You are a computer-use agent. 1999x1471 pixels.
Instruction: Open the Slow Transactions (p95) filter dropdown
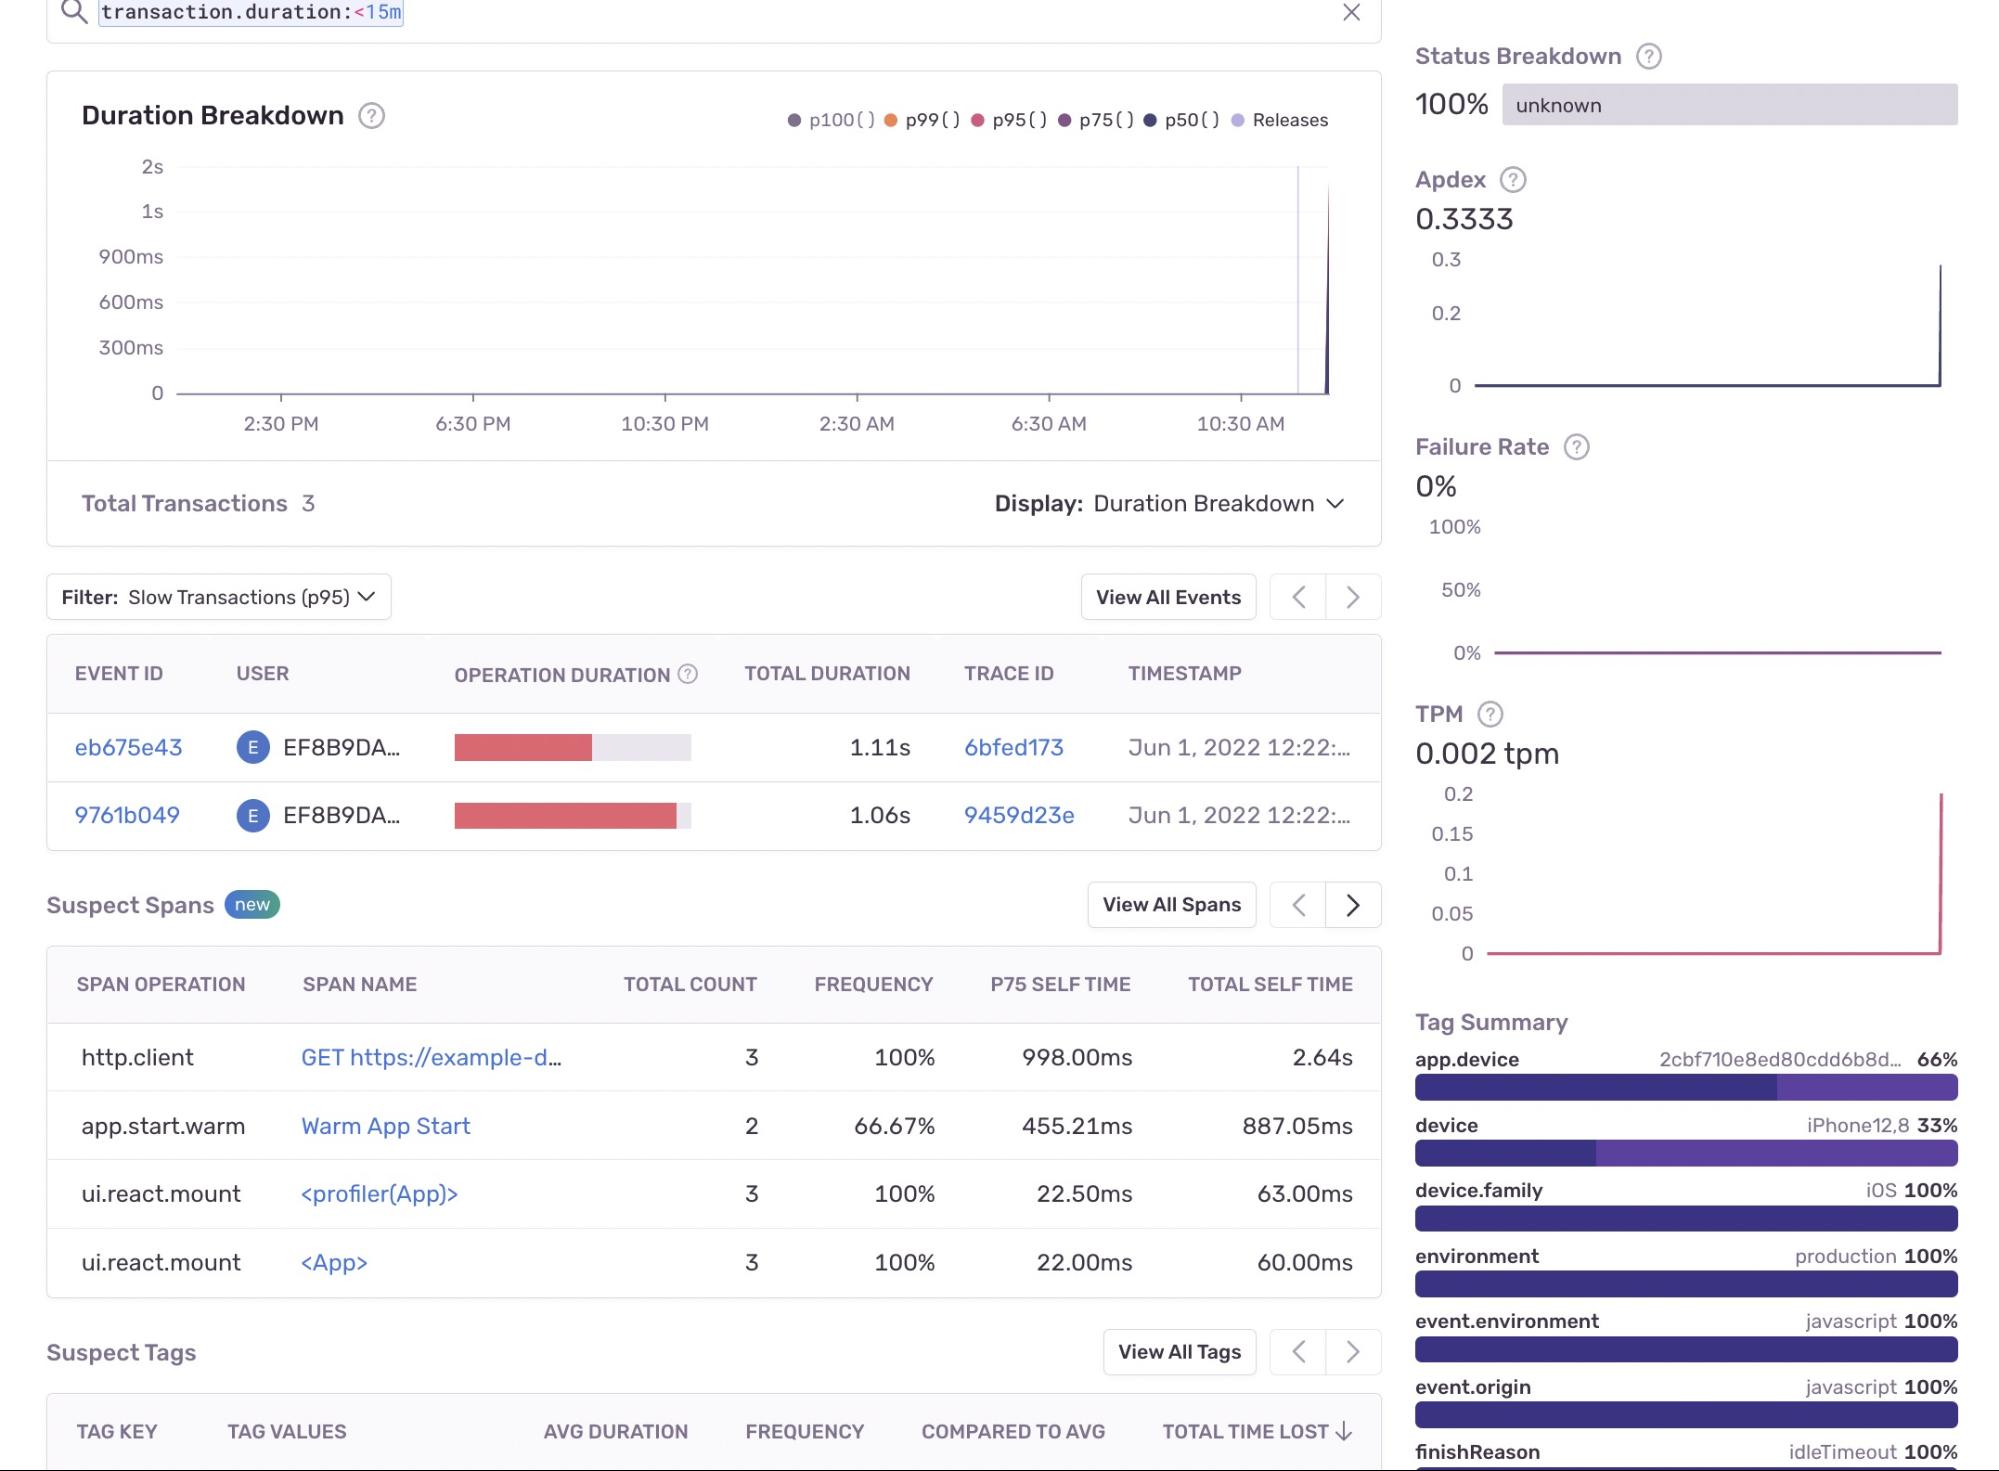218,596
